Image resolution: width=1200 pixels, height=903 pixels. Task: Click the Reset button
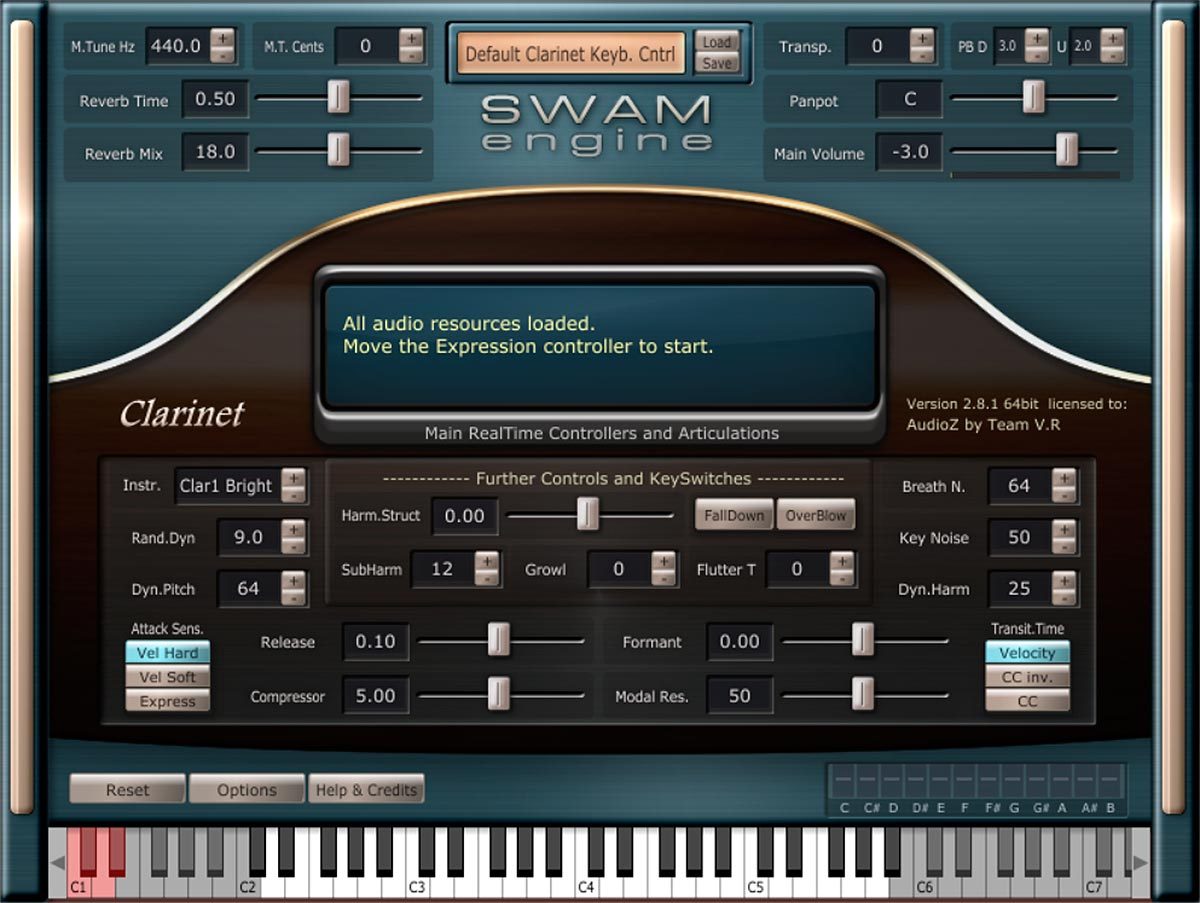click(x=127, y=789)
